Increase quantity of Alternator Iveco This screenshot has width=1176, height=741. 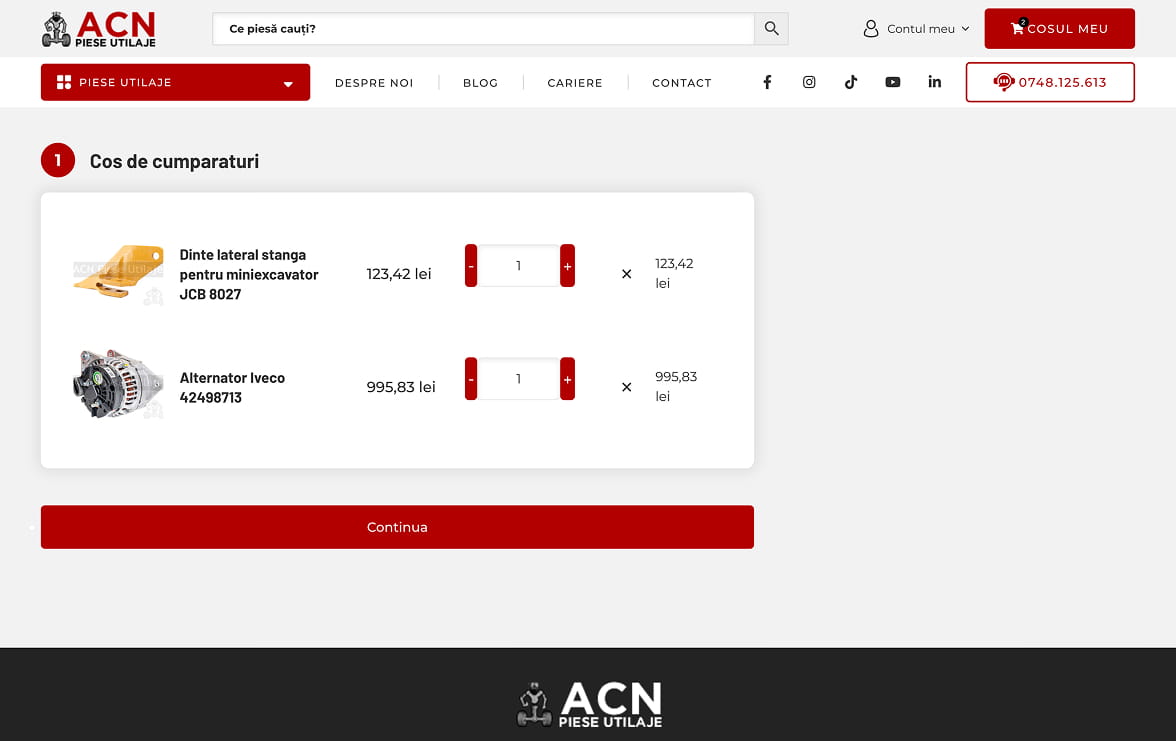click(x=567, y=379)
